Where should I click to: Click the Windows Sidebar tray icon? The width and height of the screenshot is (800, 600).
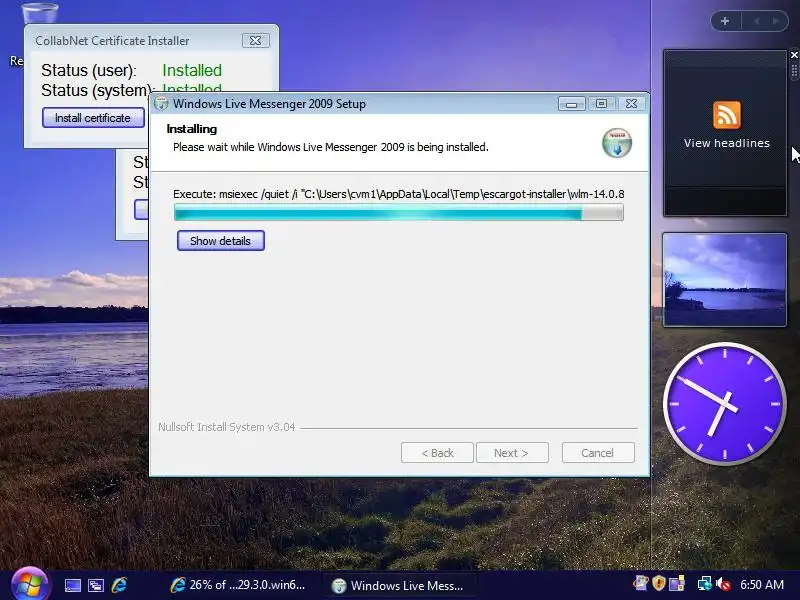coord(677,583)
